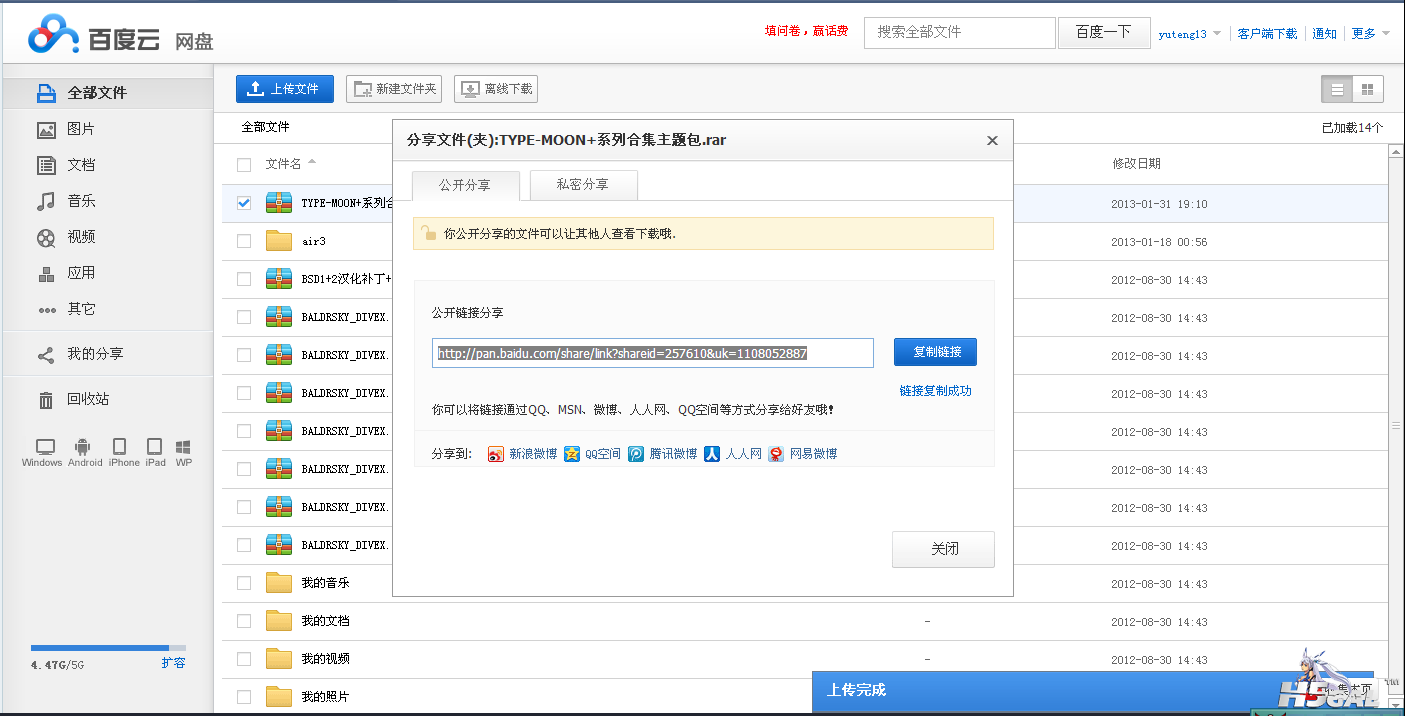Switch to 私密分享 tab
The image size is (1405, 716).
coord(583,185)
